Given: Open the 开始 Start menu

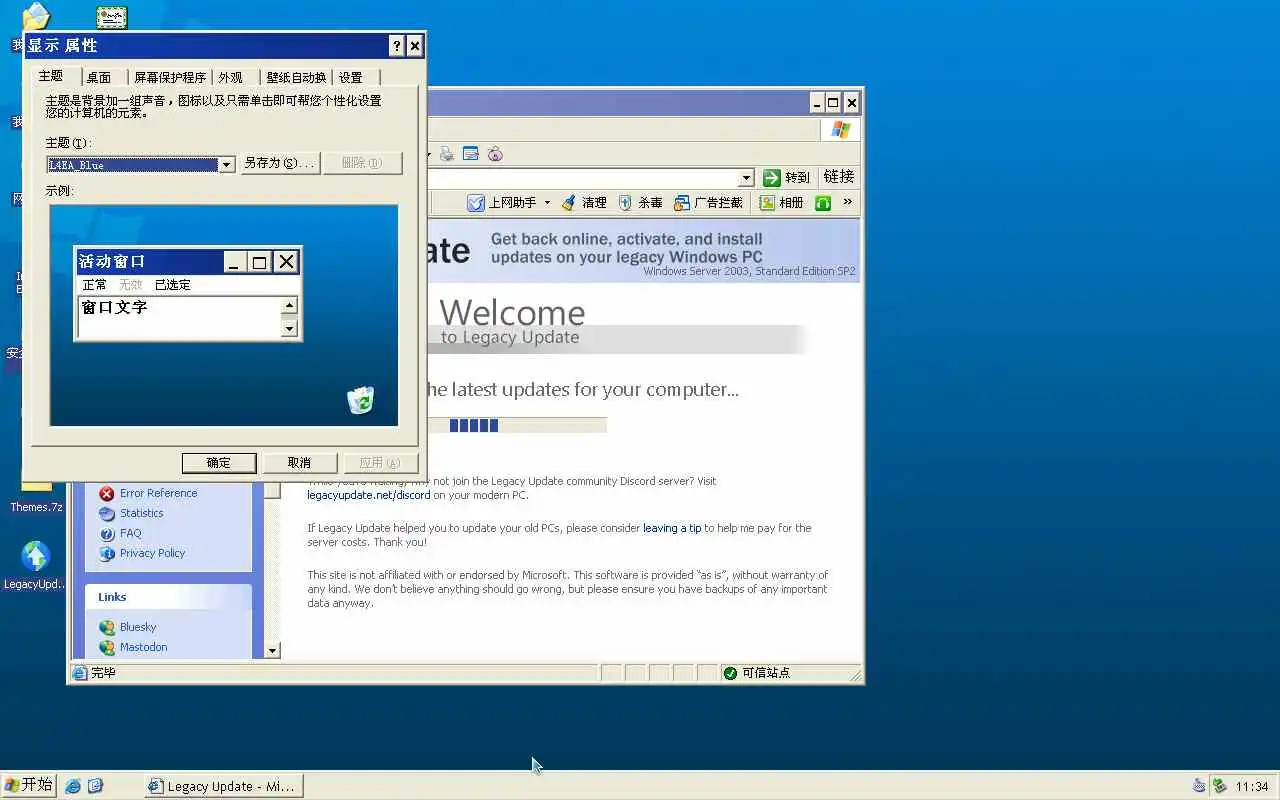Looking at the screenshot, I should [28, 785].
